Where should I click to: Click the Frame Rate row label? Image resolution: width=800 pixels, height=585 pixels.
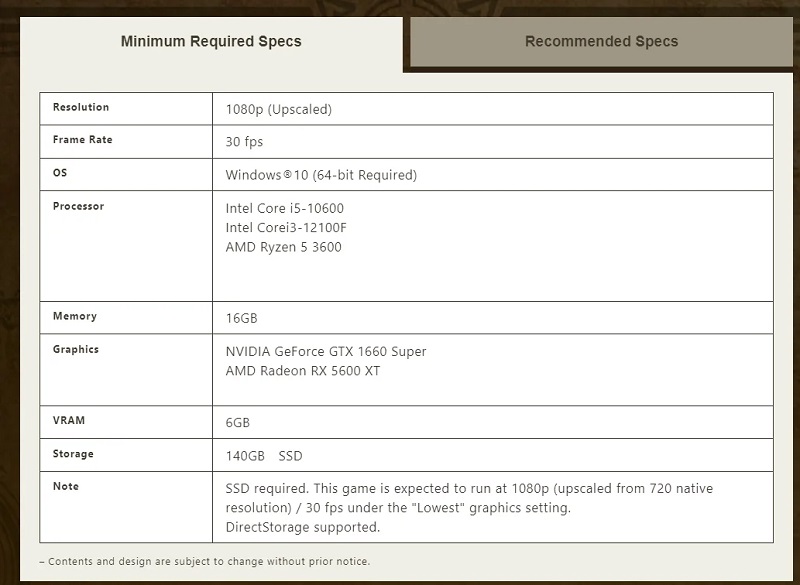pos(82,140)
